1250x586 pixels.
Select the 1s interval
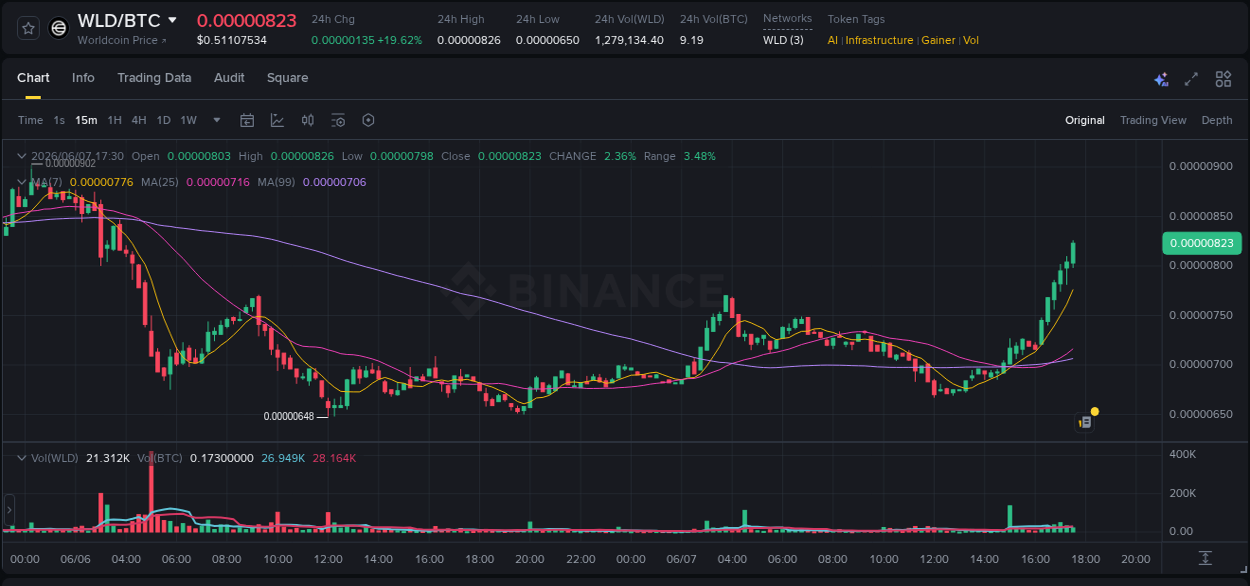[59, 120]
